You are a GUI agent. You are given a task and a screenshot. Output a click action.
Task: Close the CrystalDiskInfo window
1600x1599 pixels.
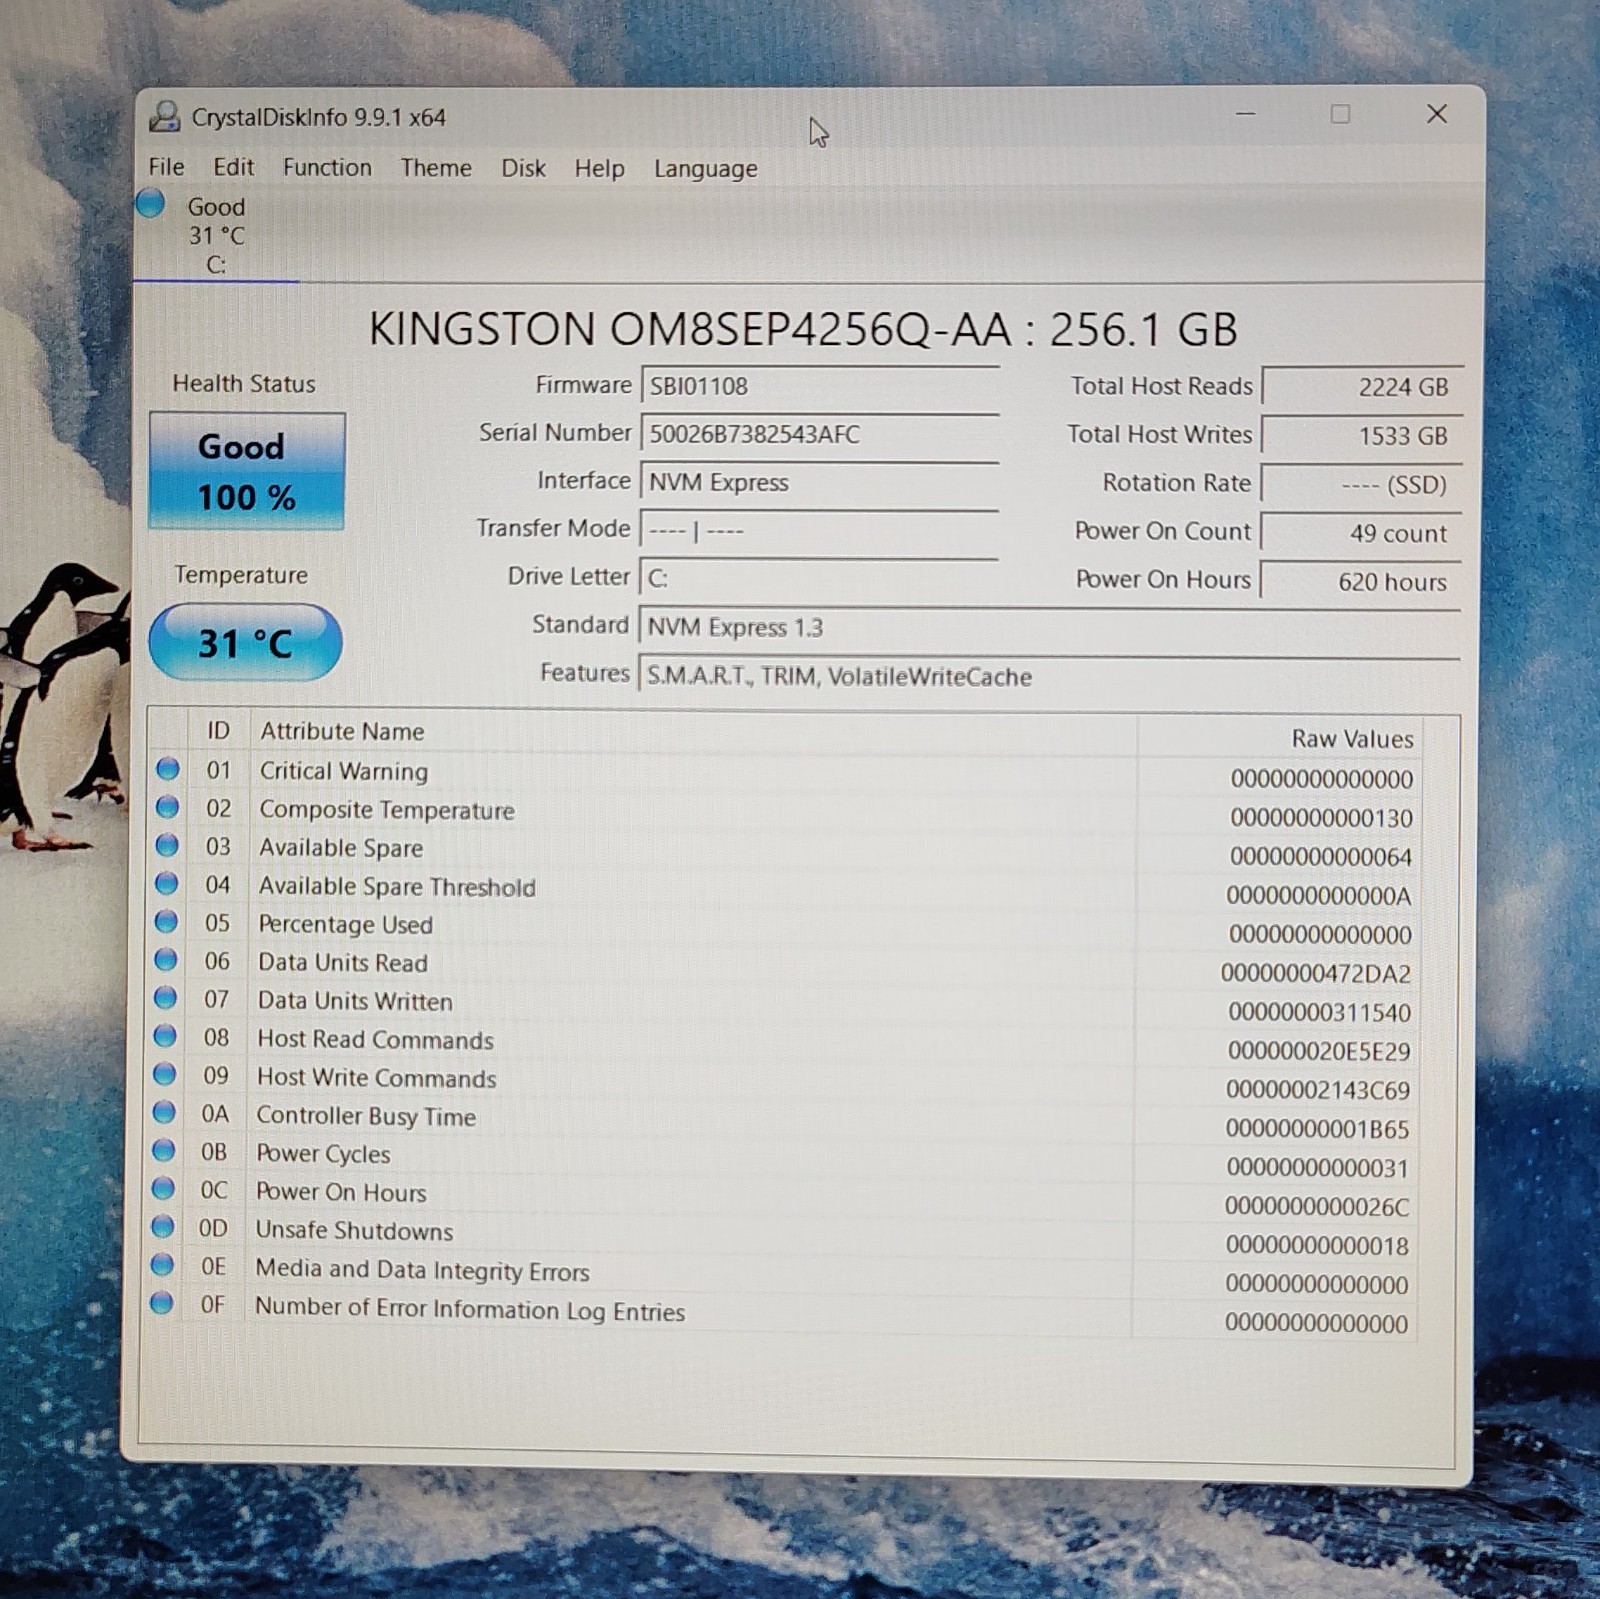[1437, 114]
